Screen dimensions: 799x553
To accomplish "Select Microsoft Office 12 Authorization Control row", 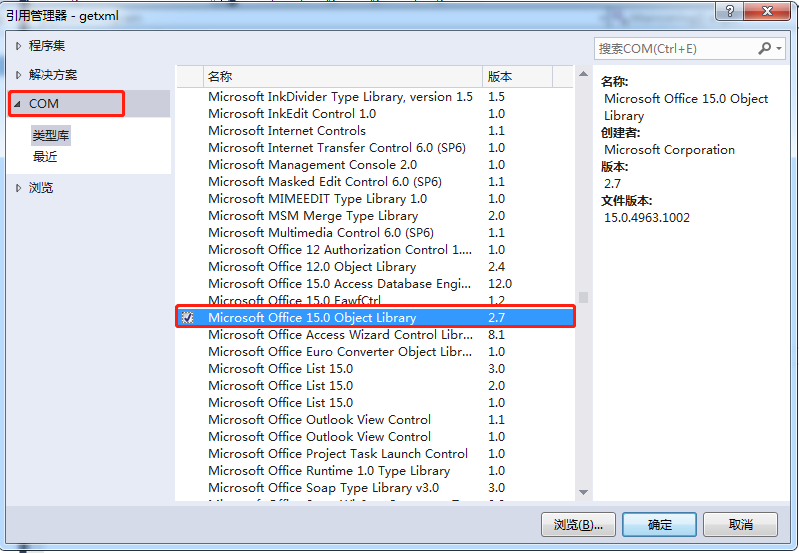I will [376, 250].
